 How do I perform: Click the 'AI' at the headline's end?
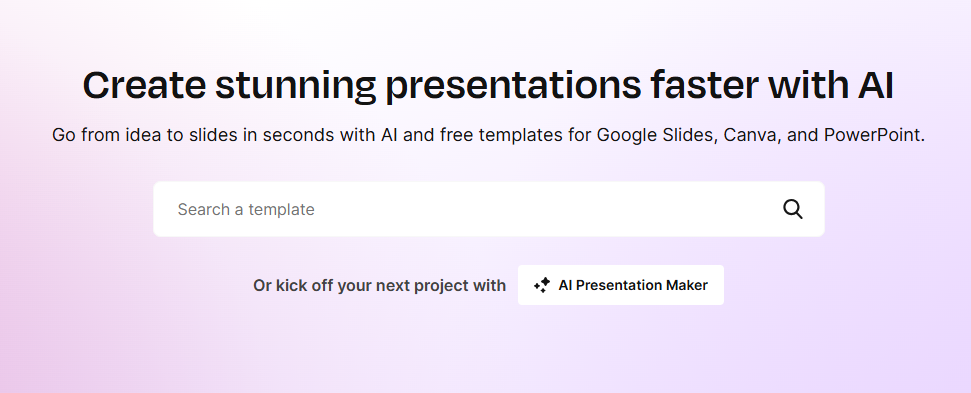point(876,85)
